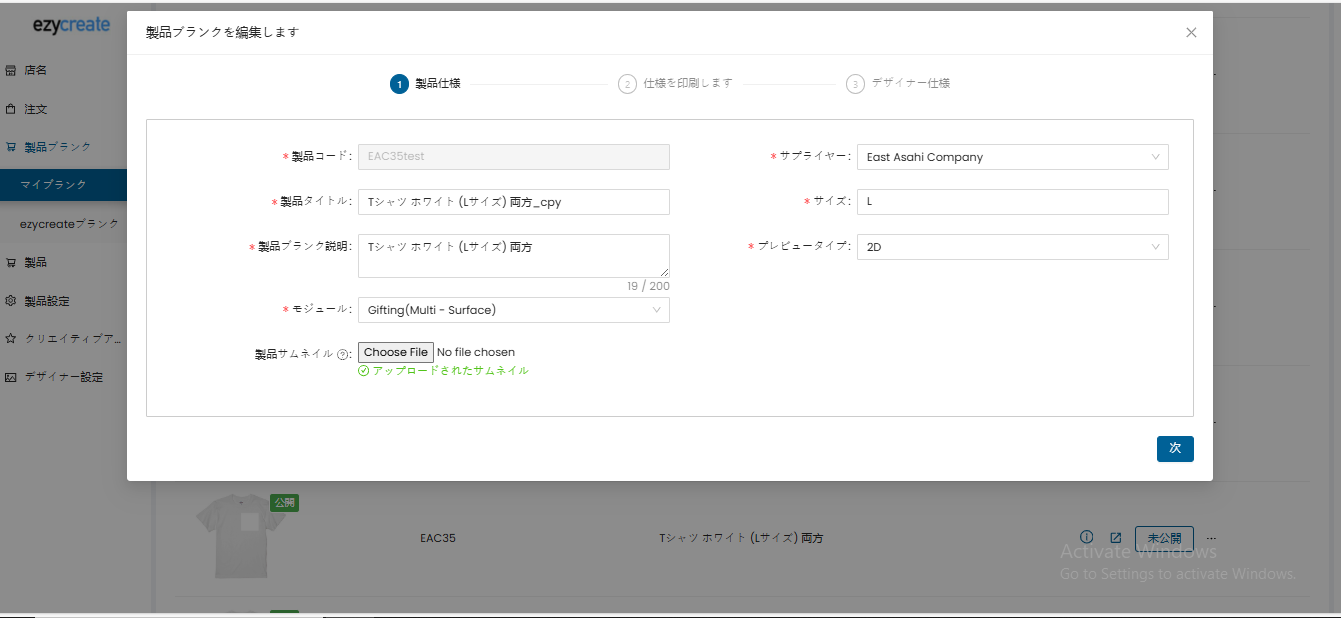This screenshot has height=618, width=1341.
Task: Open the サプライヤー dropdown
Action: pos(1012,157)
